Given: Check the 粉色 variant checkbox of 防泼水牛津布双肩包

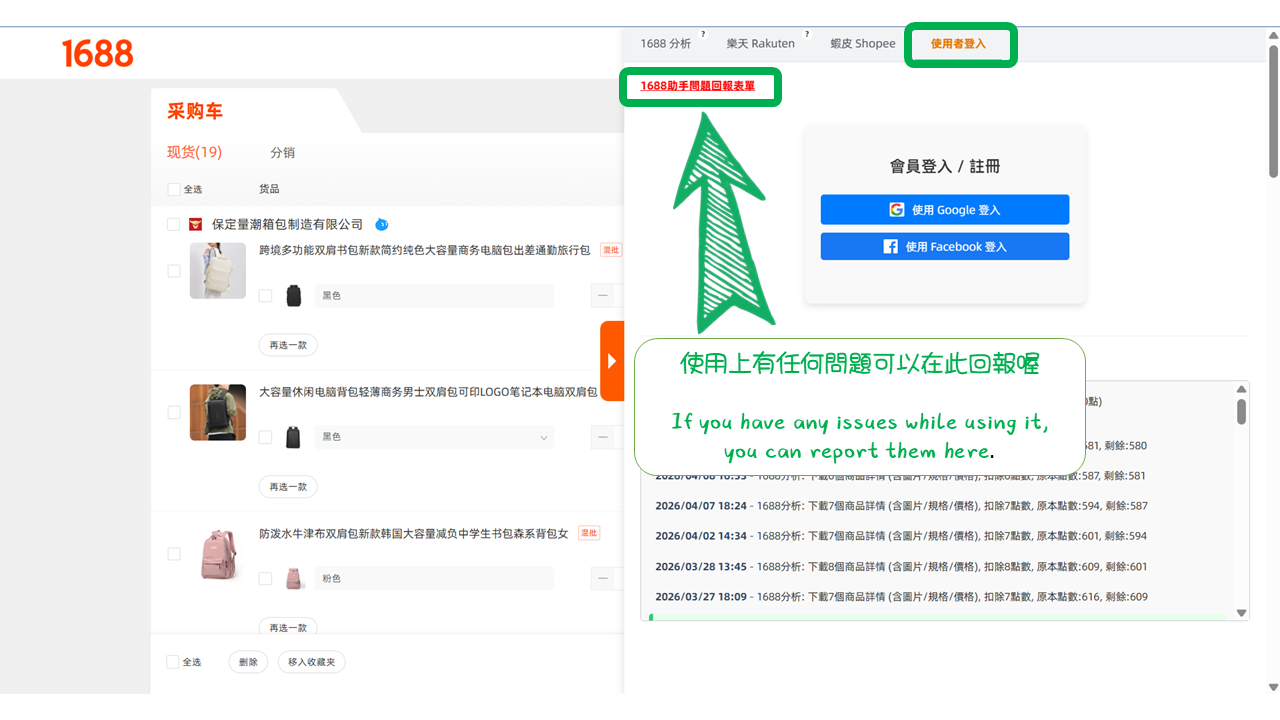Looking at the screenshot, I should pyautogui.click(x=265, y=579).
